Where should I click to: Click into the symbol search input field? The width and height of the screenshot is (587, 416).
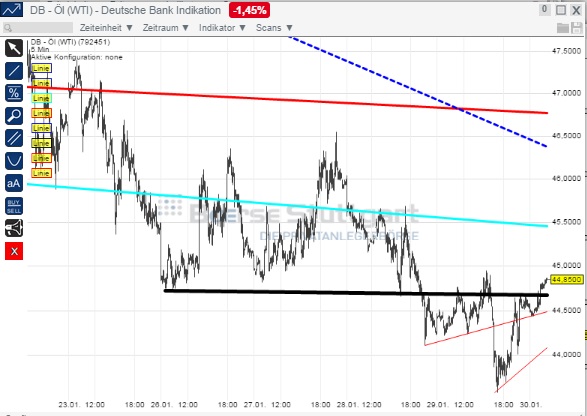38,28
